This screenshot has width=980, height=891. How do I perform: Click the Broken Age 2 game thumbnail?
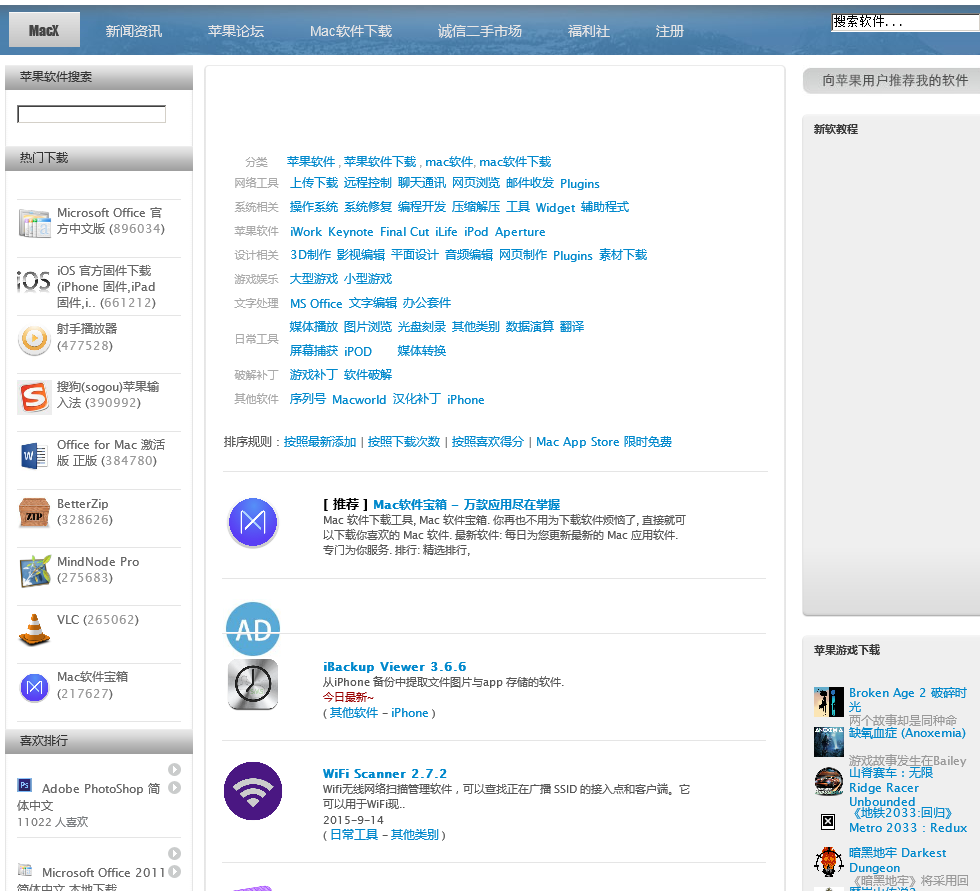(829, 702)
